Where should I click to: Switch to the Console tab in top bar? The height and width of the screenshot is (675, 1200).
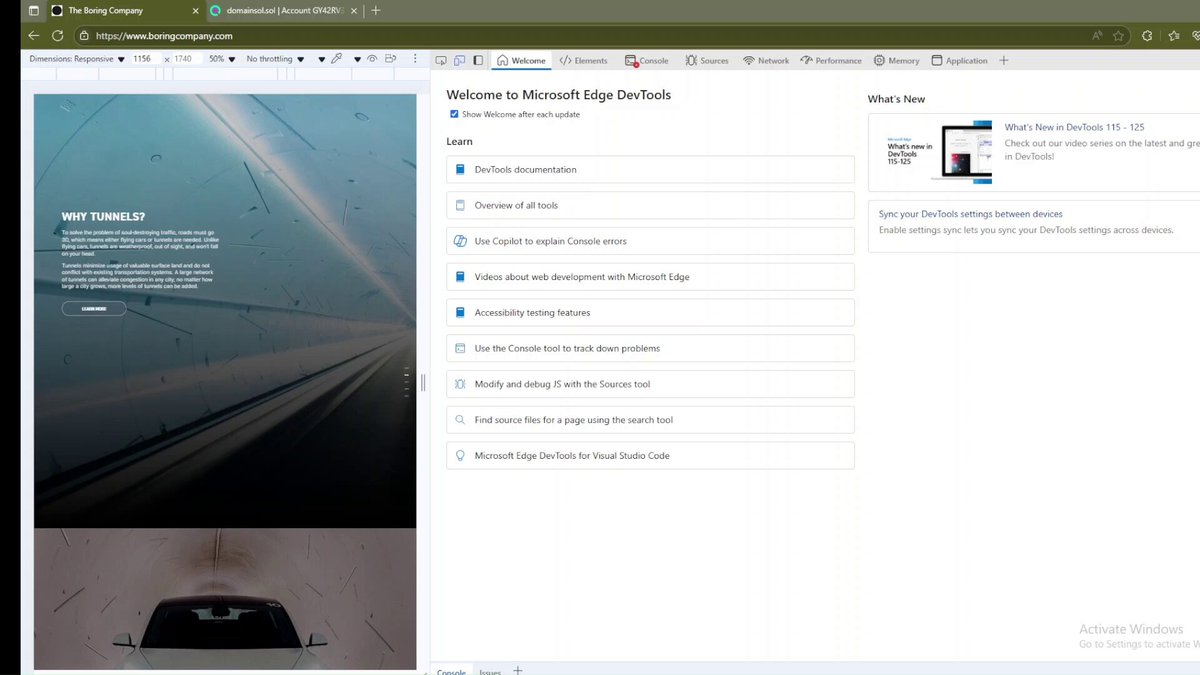coord(647,60)
